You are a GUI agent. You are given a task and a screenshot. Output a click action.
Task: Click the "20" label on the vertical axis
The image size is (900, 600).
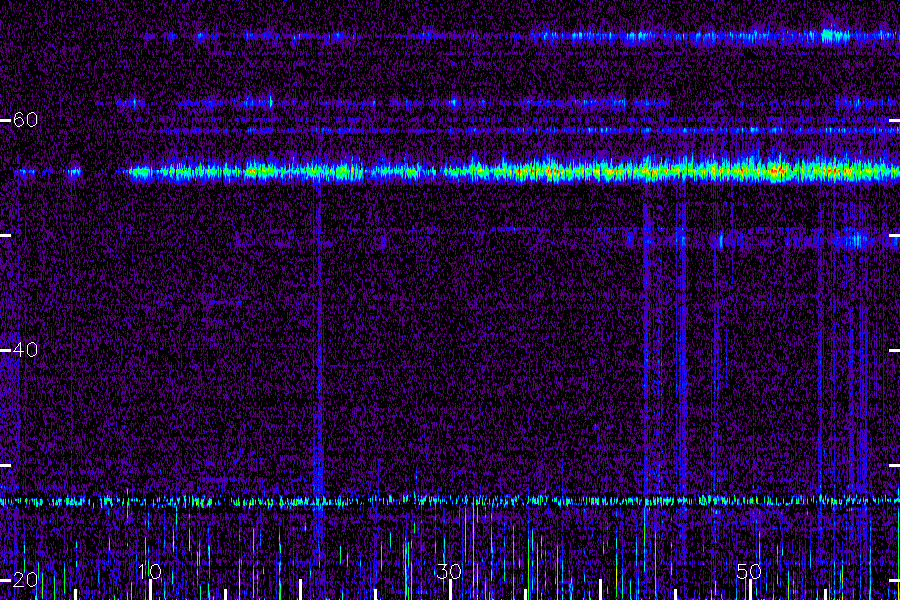pos(25,580)
